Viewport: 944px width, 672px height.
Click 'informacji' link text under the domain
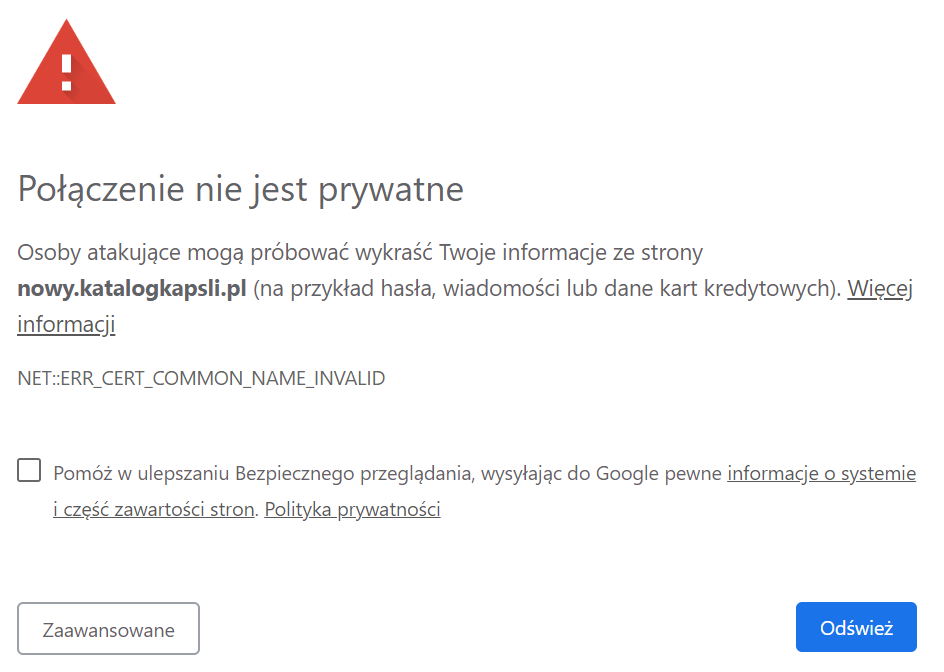(x=66, y=324)
